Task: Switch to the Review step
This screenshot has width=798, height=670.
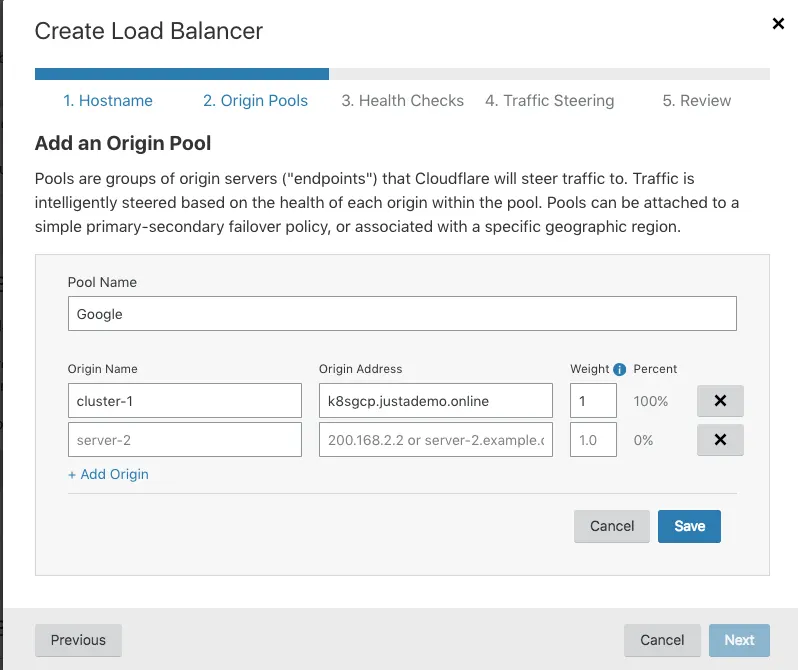Action: [x=696, y=100]
